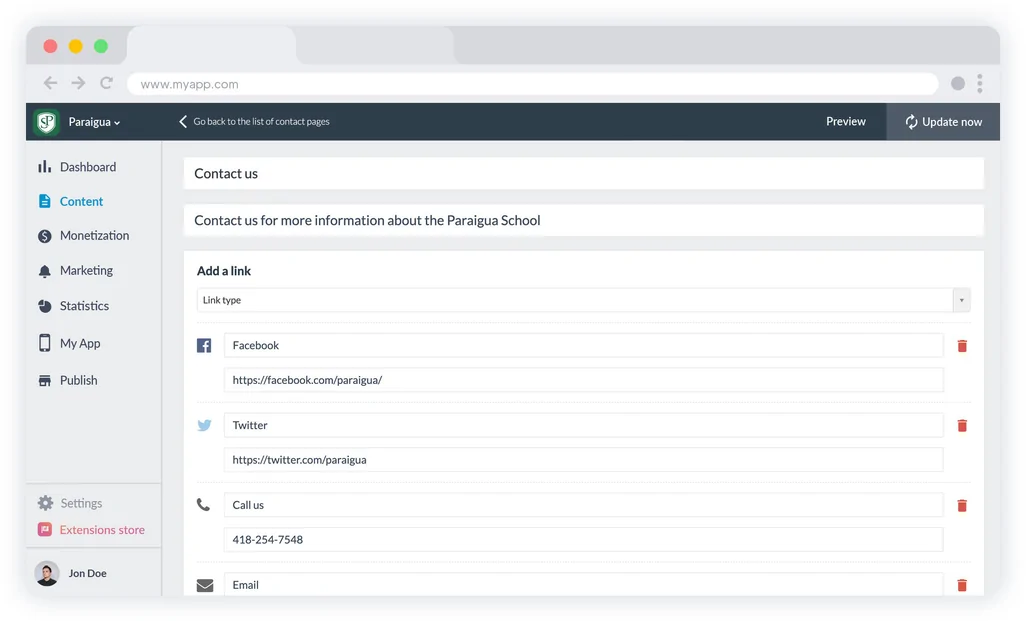Open the Extensions store

pos(101,530)
